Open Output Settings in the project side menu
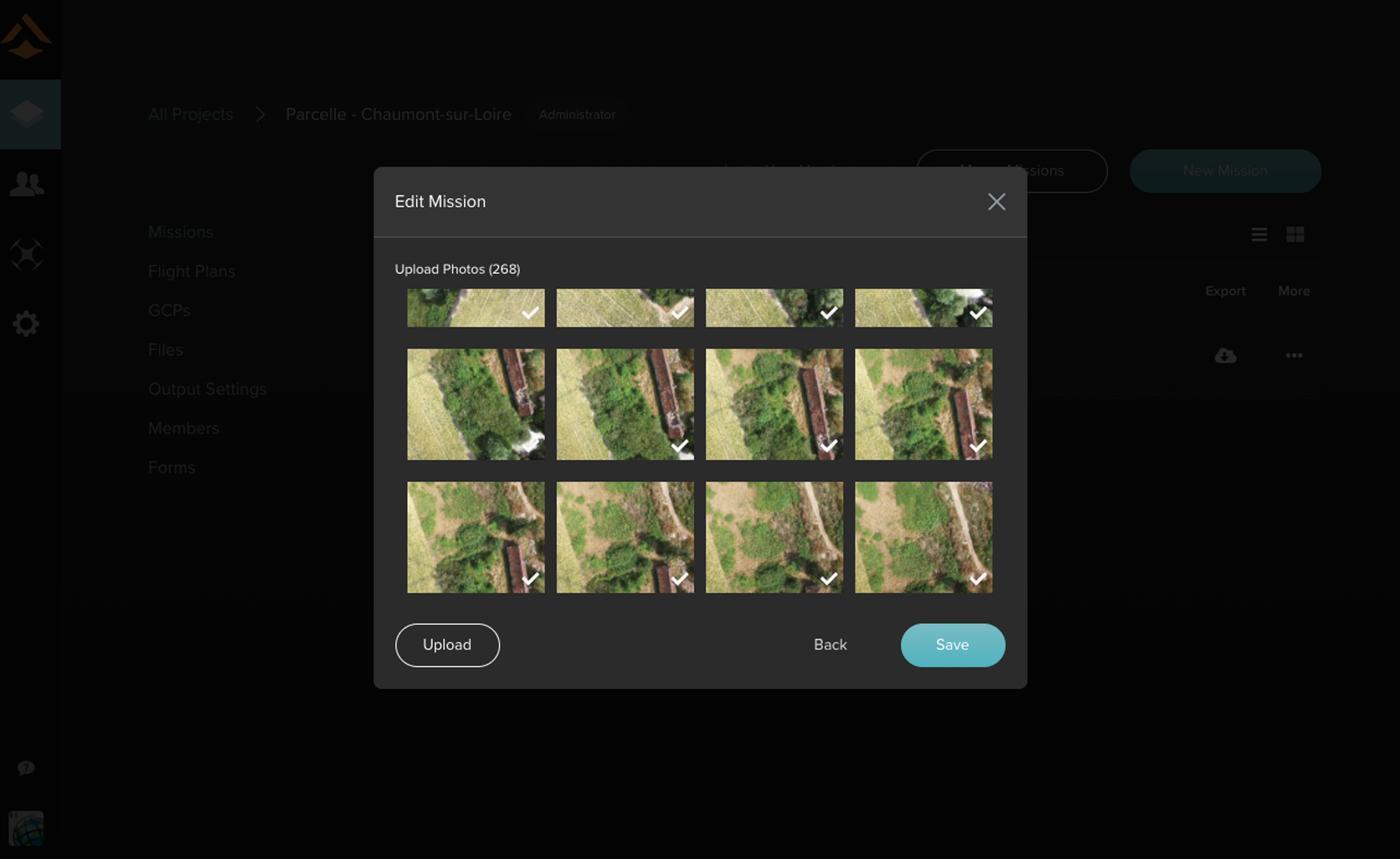The height and width of the screenshot is (859, 1400). click(x=207, y=389)
